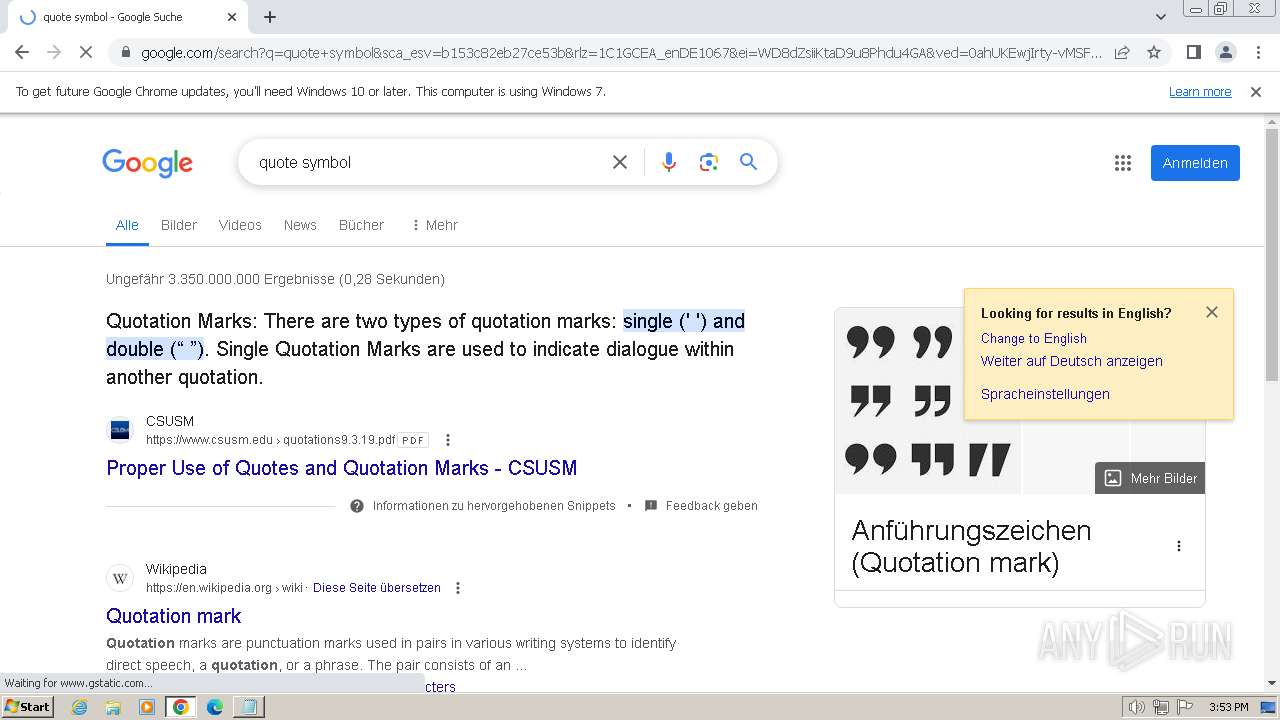Open Spracheinstellungen link
1280x720 pixels.
[x=1045, y=394]
